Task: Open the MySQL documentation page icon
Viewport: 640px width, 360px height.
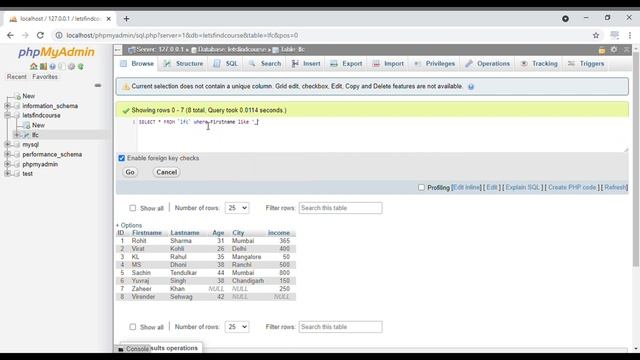Action: pos(62,66)
